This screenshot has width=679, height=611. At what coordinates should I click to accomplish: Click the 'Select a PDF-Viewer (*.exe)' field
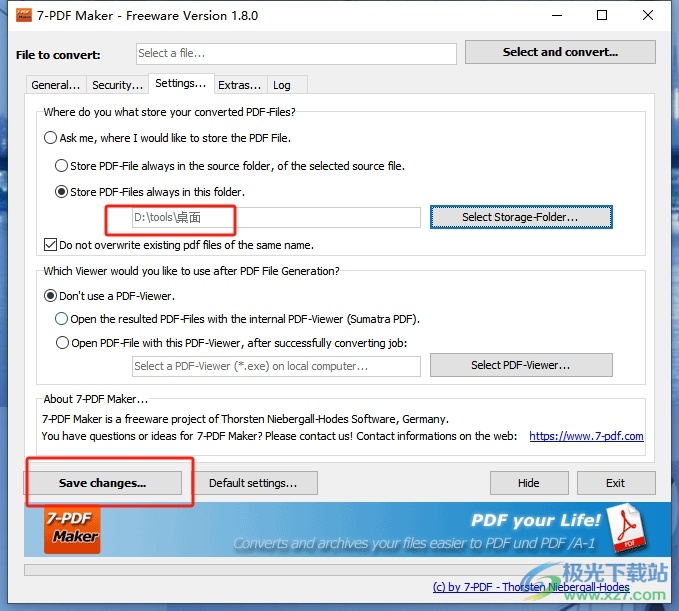(276, 366)
